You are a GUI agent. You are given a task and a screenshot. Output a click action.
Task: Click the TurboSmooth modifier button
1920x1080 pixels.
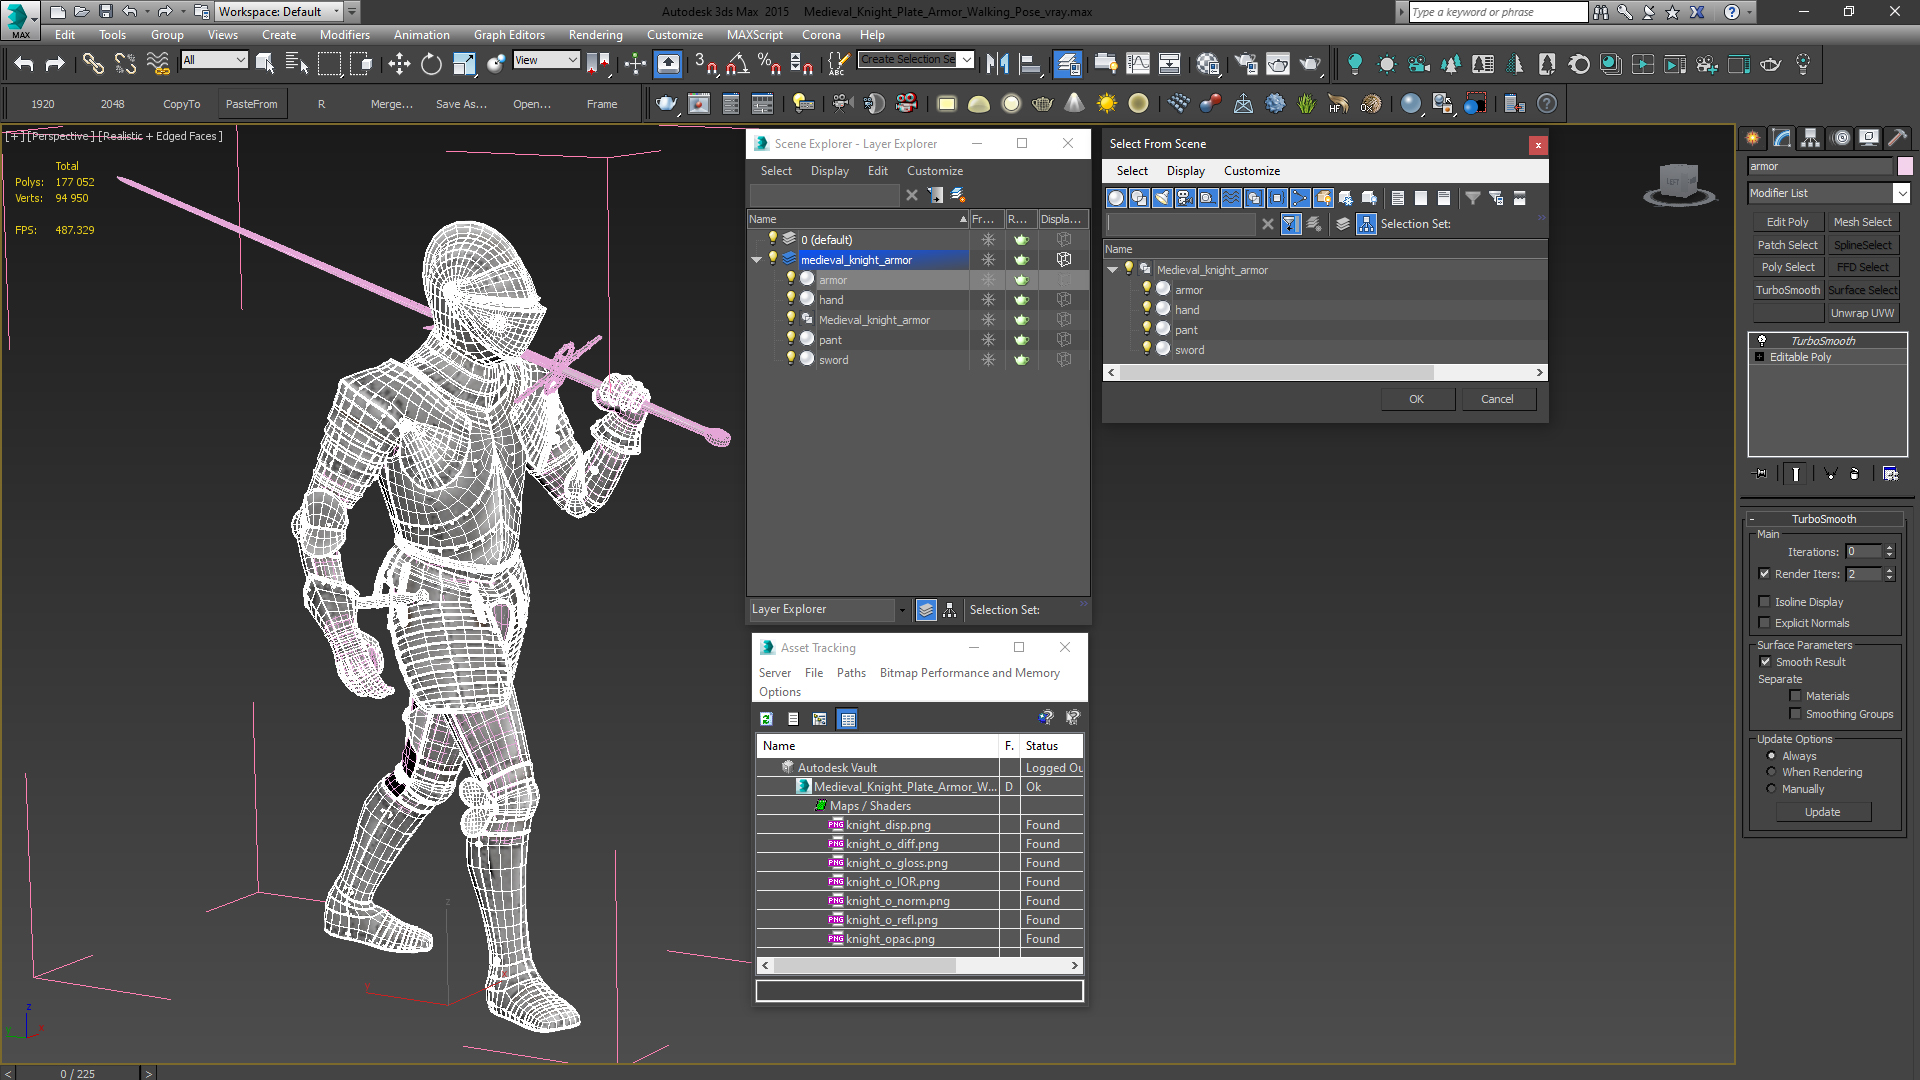click(x=1787, y=290)
